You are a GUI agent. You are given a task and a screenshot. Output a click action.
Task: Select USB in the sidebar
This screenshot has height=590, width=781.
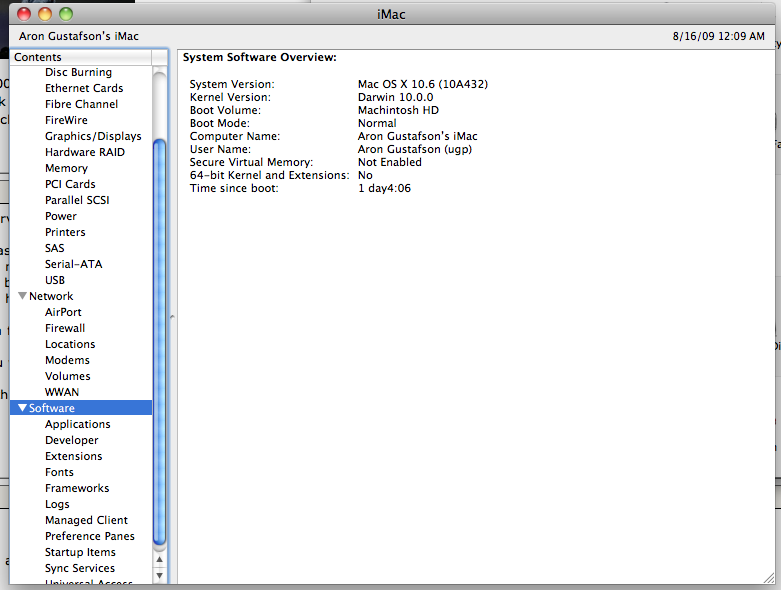point(55,280)
